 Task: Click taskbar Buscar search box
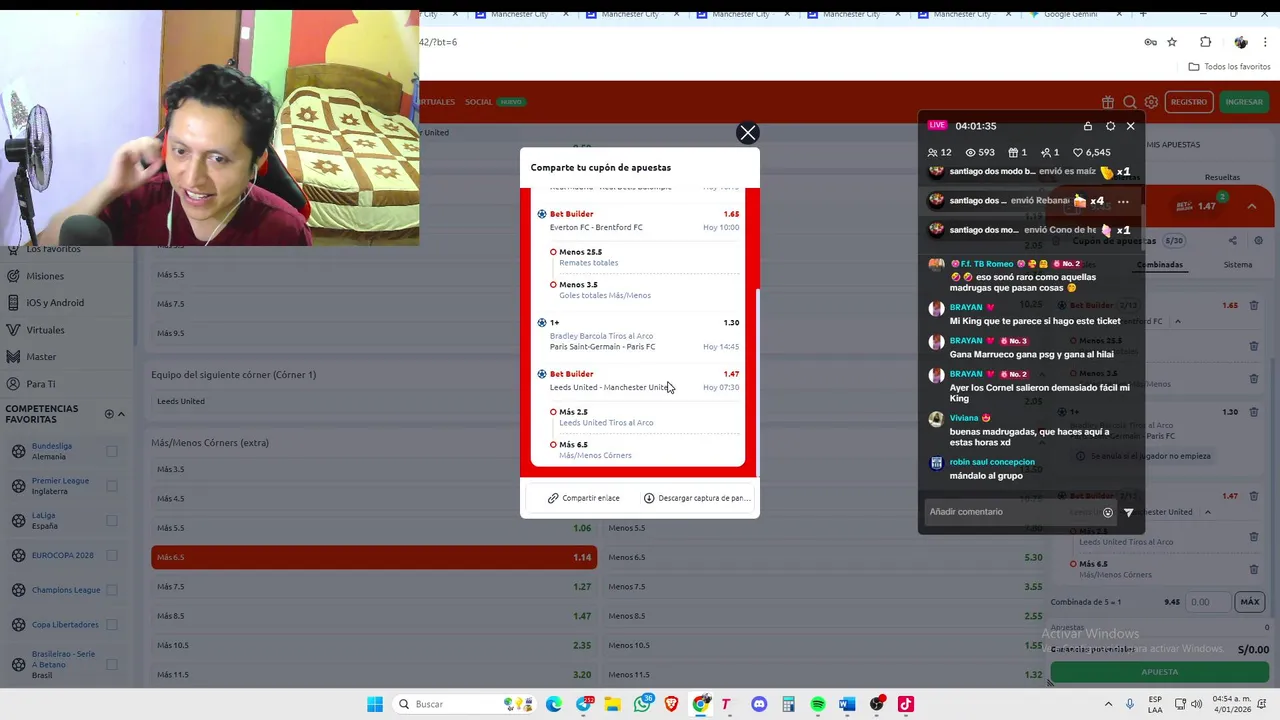(x=465, y=704)
